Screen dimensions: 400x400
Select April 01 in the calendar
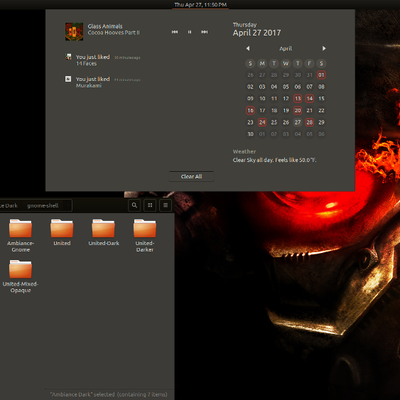[x=321, y=75]
